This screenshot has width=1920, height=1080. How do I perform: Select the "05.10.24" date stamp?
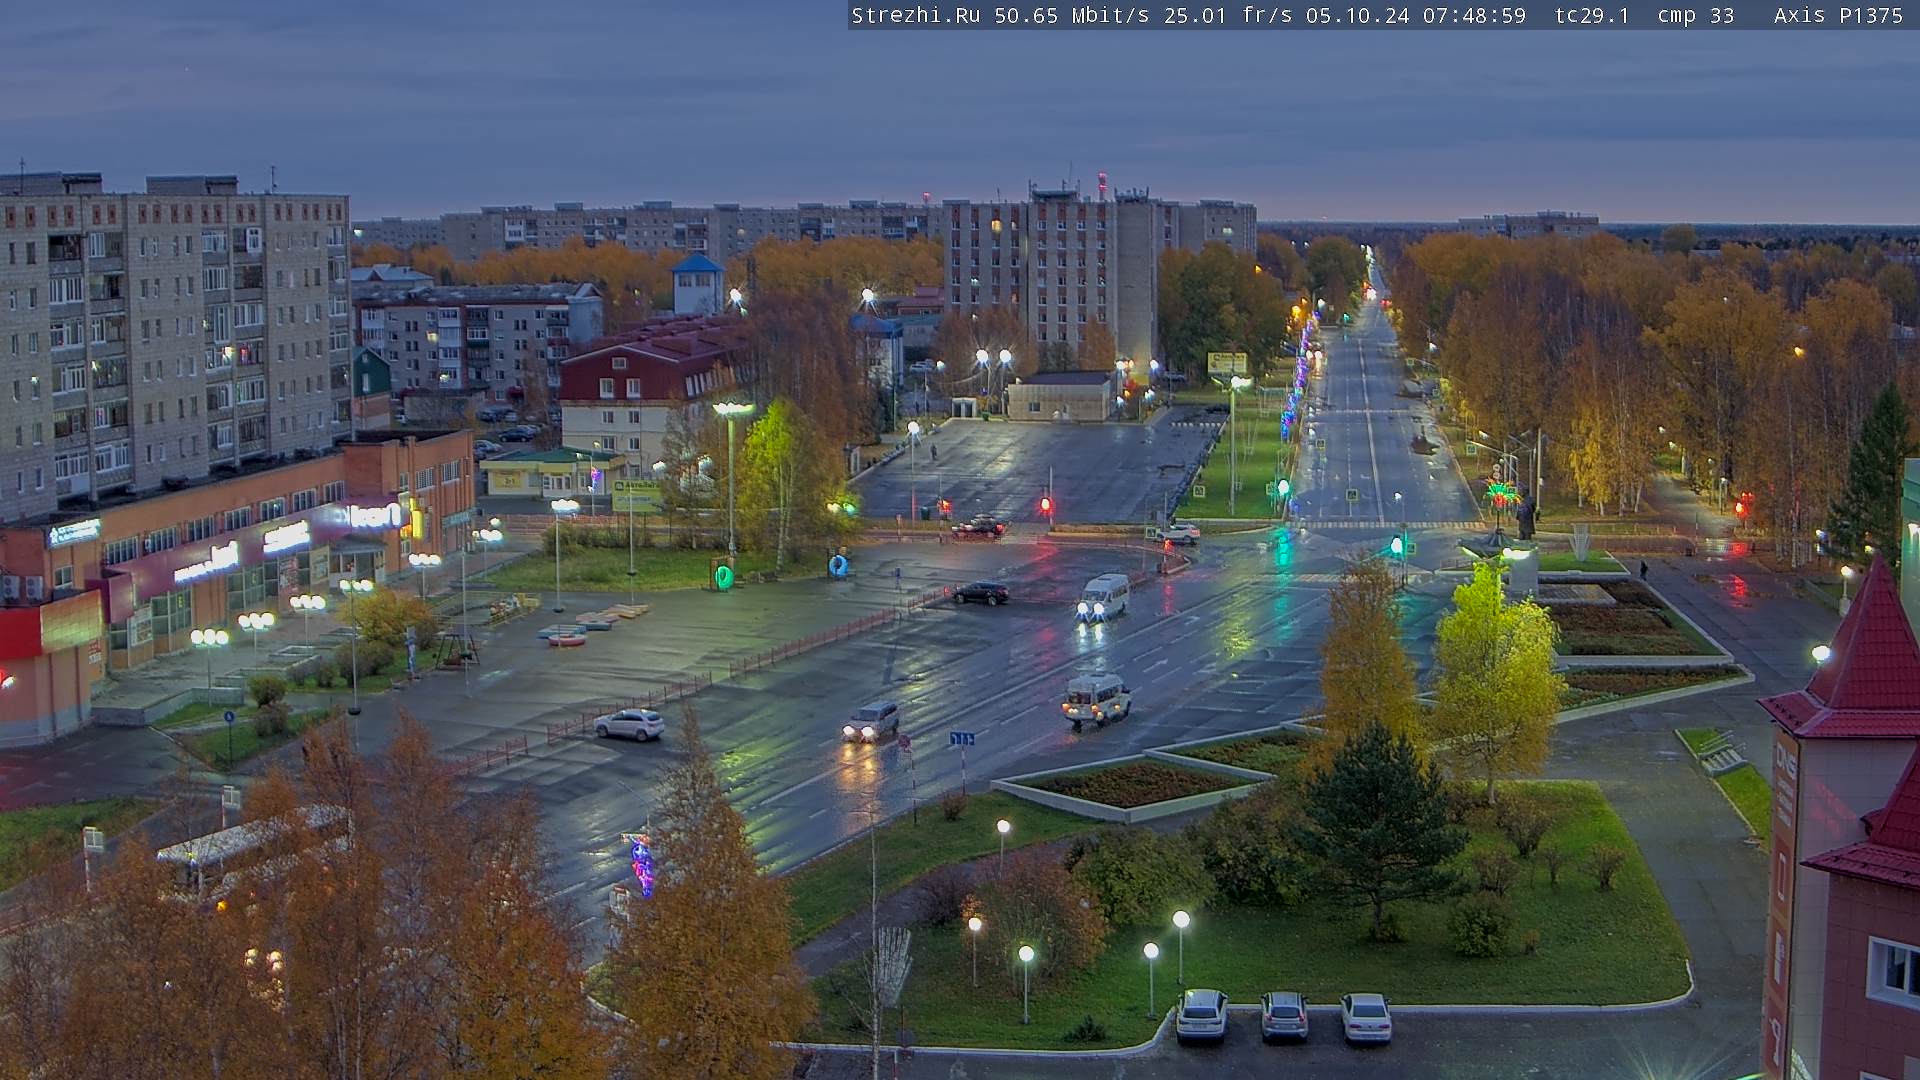coord(1357,15)
